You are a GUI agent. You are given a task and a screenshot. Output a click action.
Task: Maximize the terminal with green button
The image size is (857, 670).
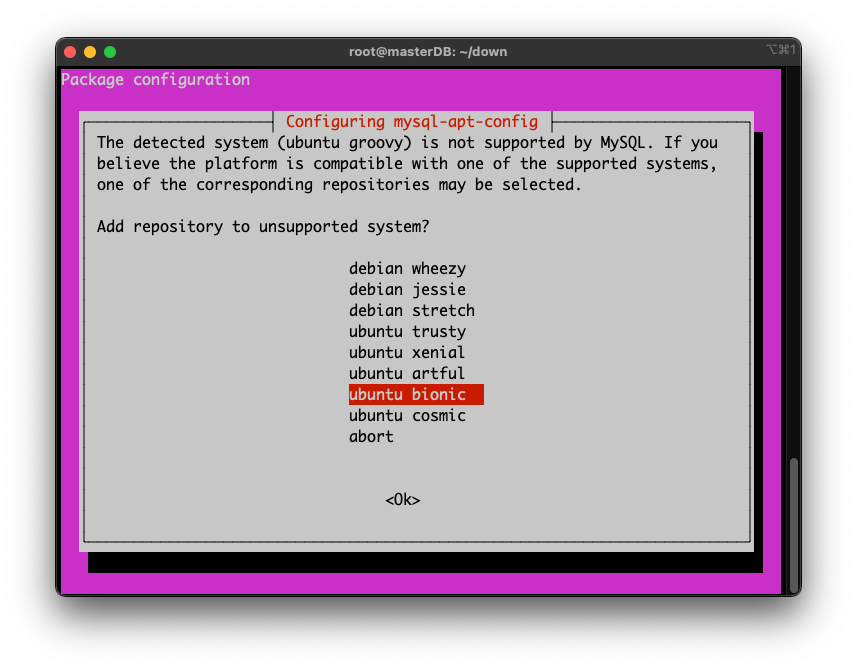coord(110,52)
